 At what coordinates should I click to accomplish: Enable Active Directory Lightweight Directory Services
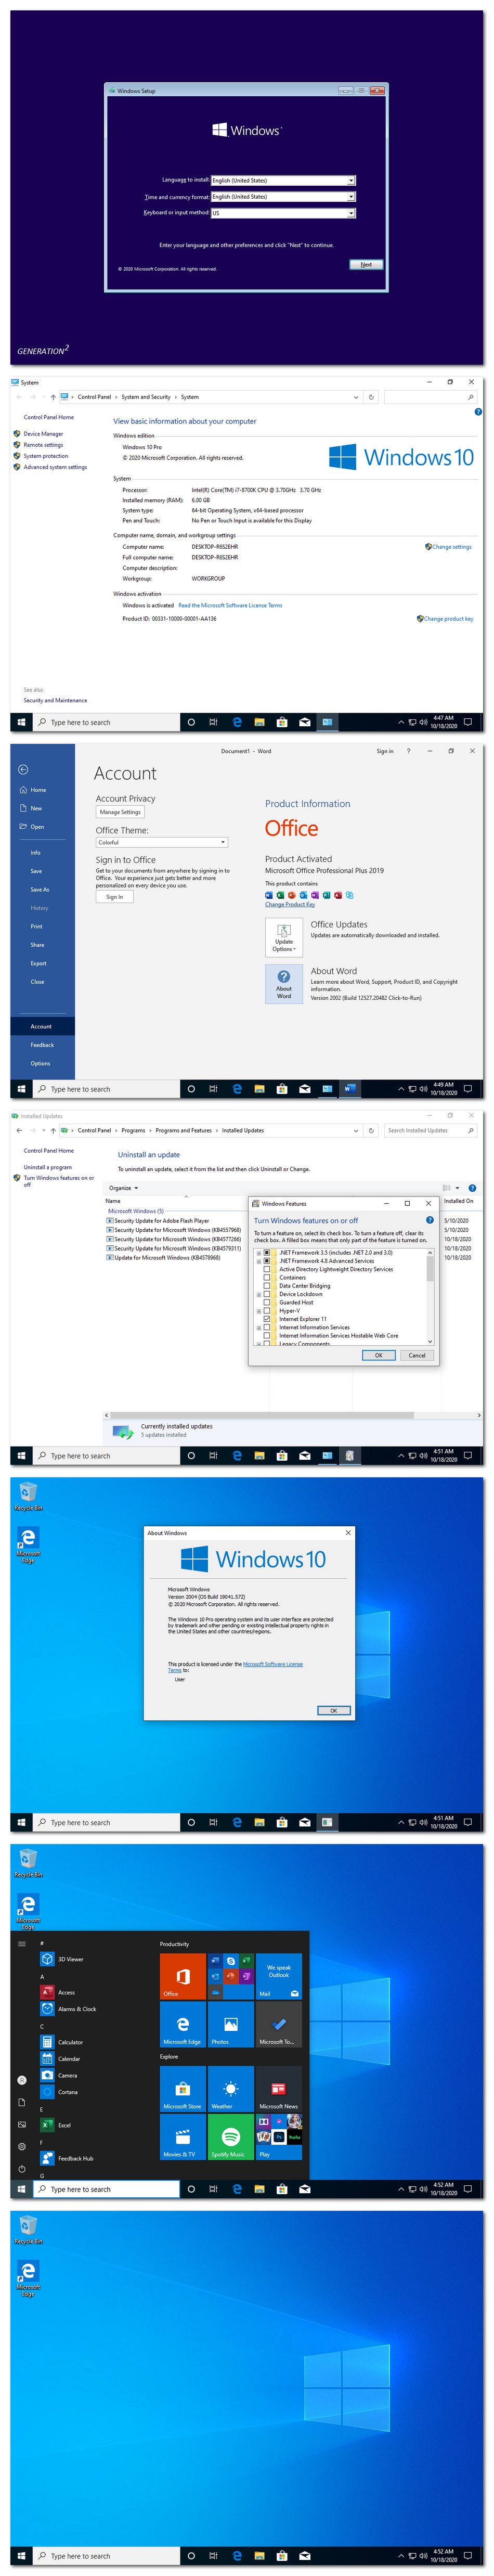[x=266, y=1269]
